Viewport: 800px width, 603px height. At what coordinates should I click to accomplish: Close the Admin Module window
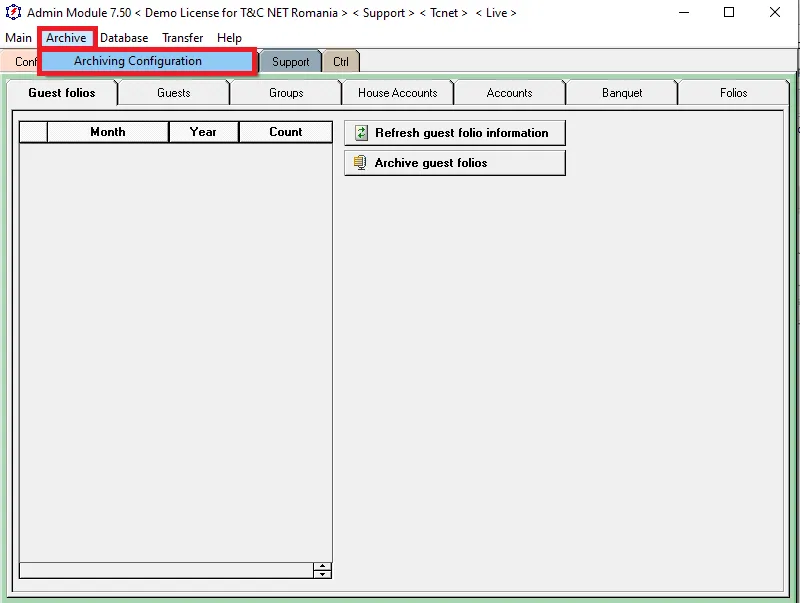[x=774, y=12]
